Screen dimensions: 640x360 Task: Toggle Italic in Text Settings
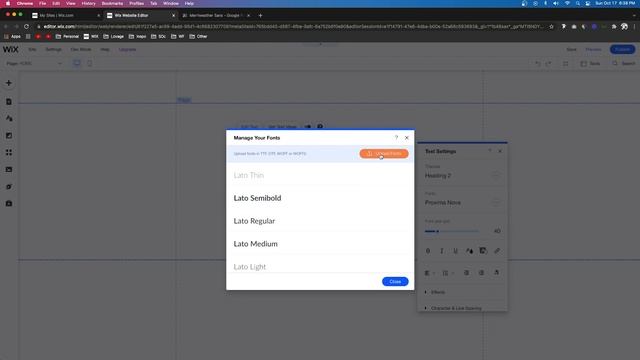click(442, 251)
